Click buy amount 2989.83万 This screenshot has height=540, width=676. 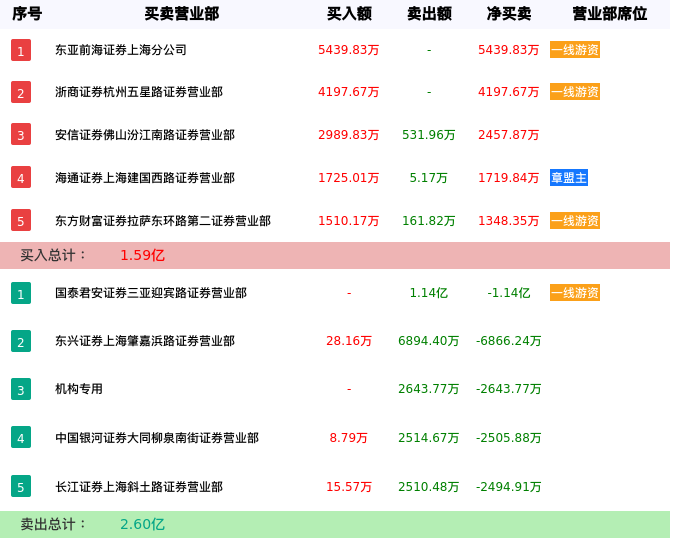tap(348, 135)
